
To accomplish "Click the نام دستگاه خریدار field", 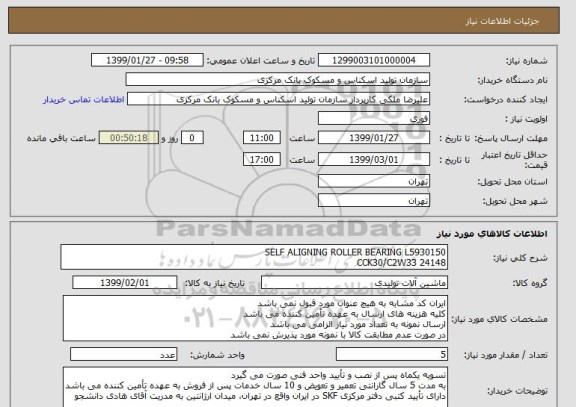I will [x=278, y=80].
